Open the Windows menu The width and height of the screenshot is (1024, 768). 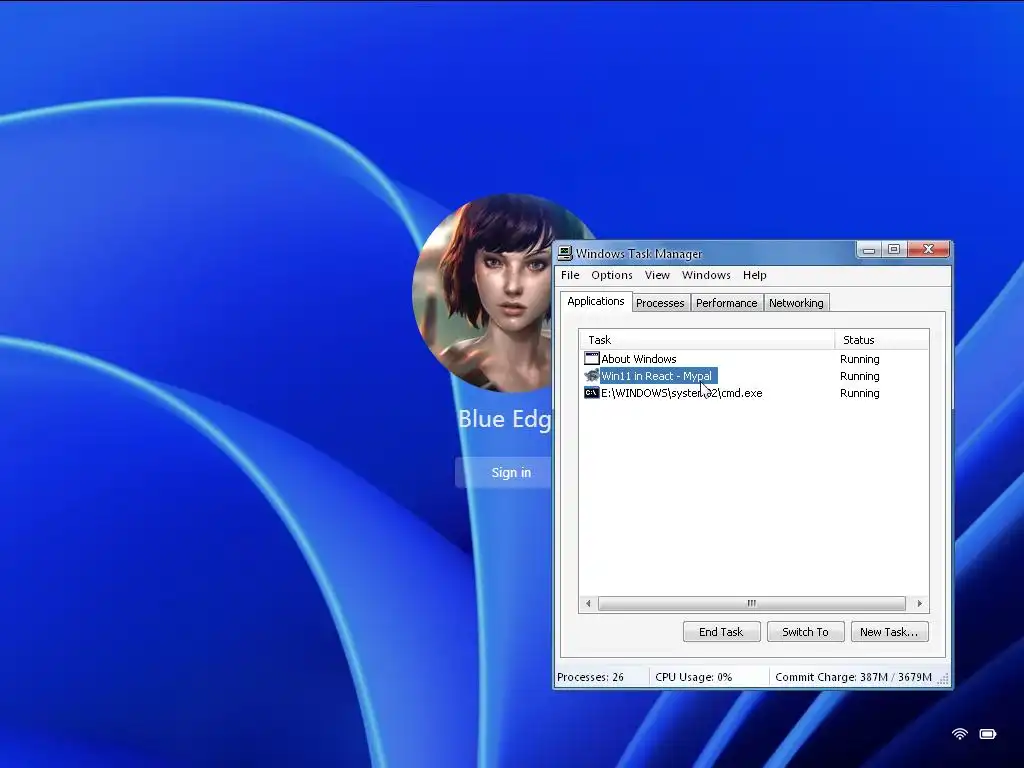tap(706, 275)
